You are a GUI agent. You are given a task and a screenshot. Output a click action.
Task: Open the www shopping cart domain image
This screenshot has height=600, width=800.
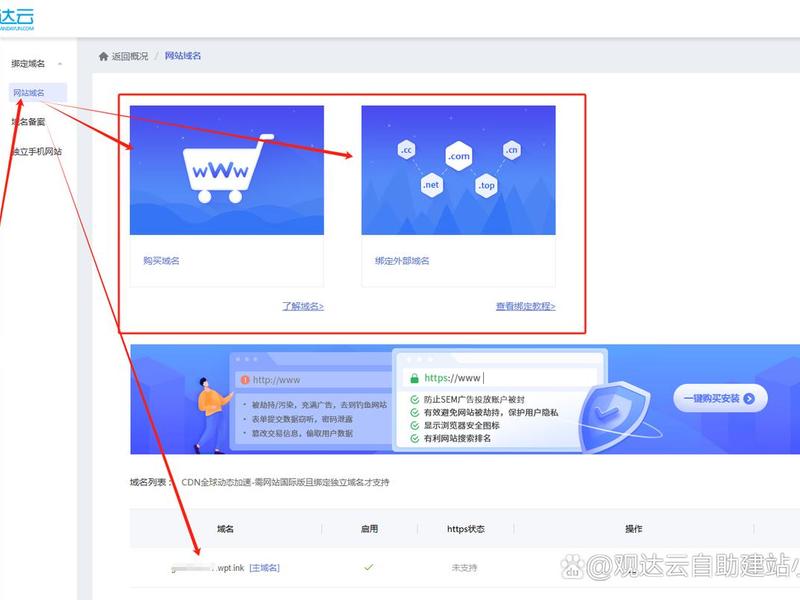coord(227,170)
